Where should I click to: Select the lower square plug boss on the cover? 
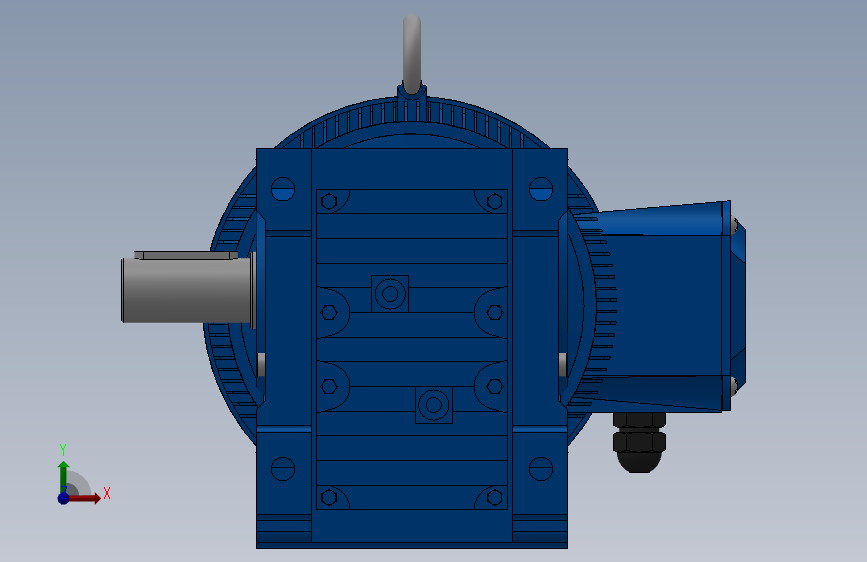(x=434, y=405)
